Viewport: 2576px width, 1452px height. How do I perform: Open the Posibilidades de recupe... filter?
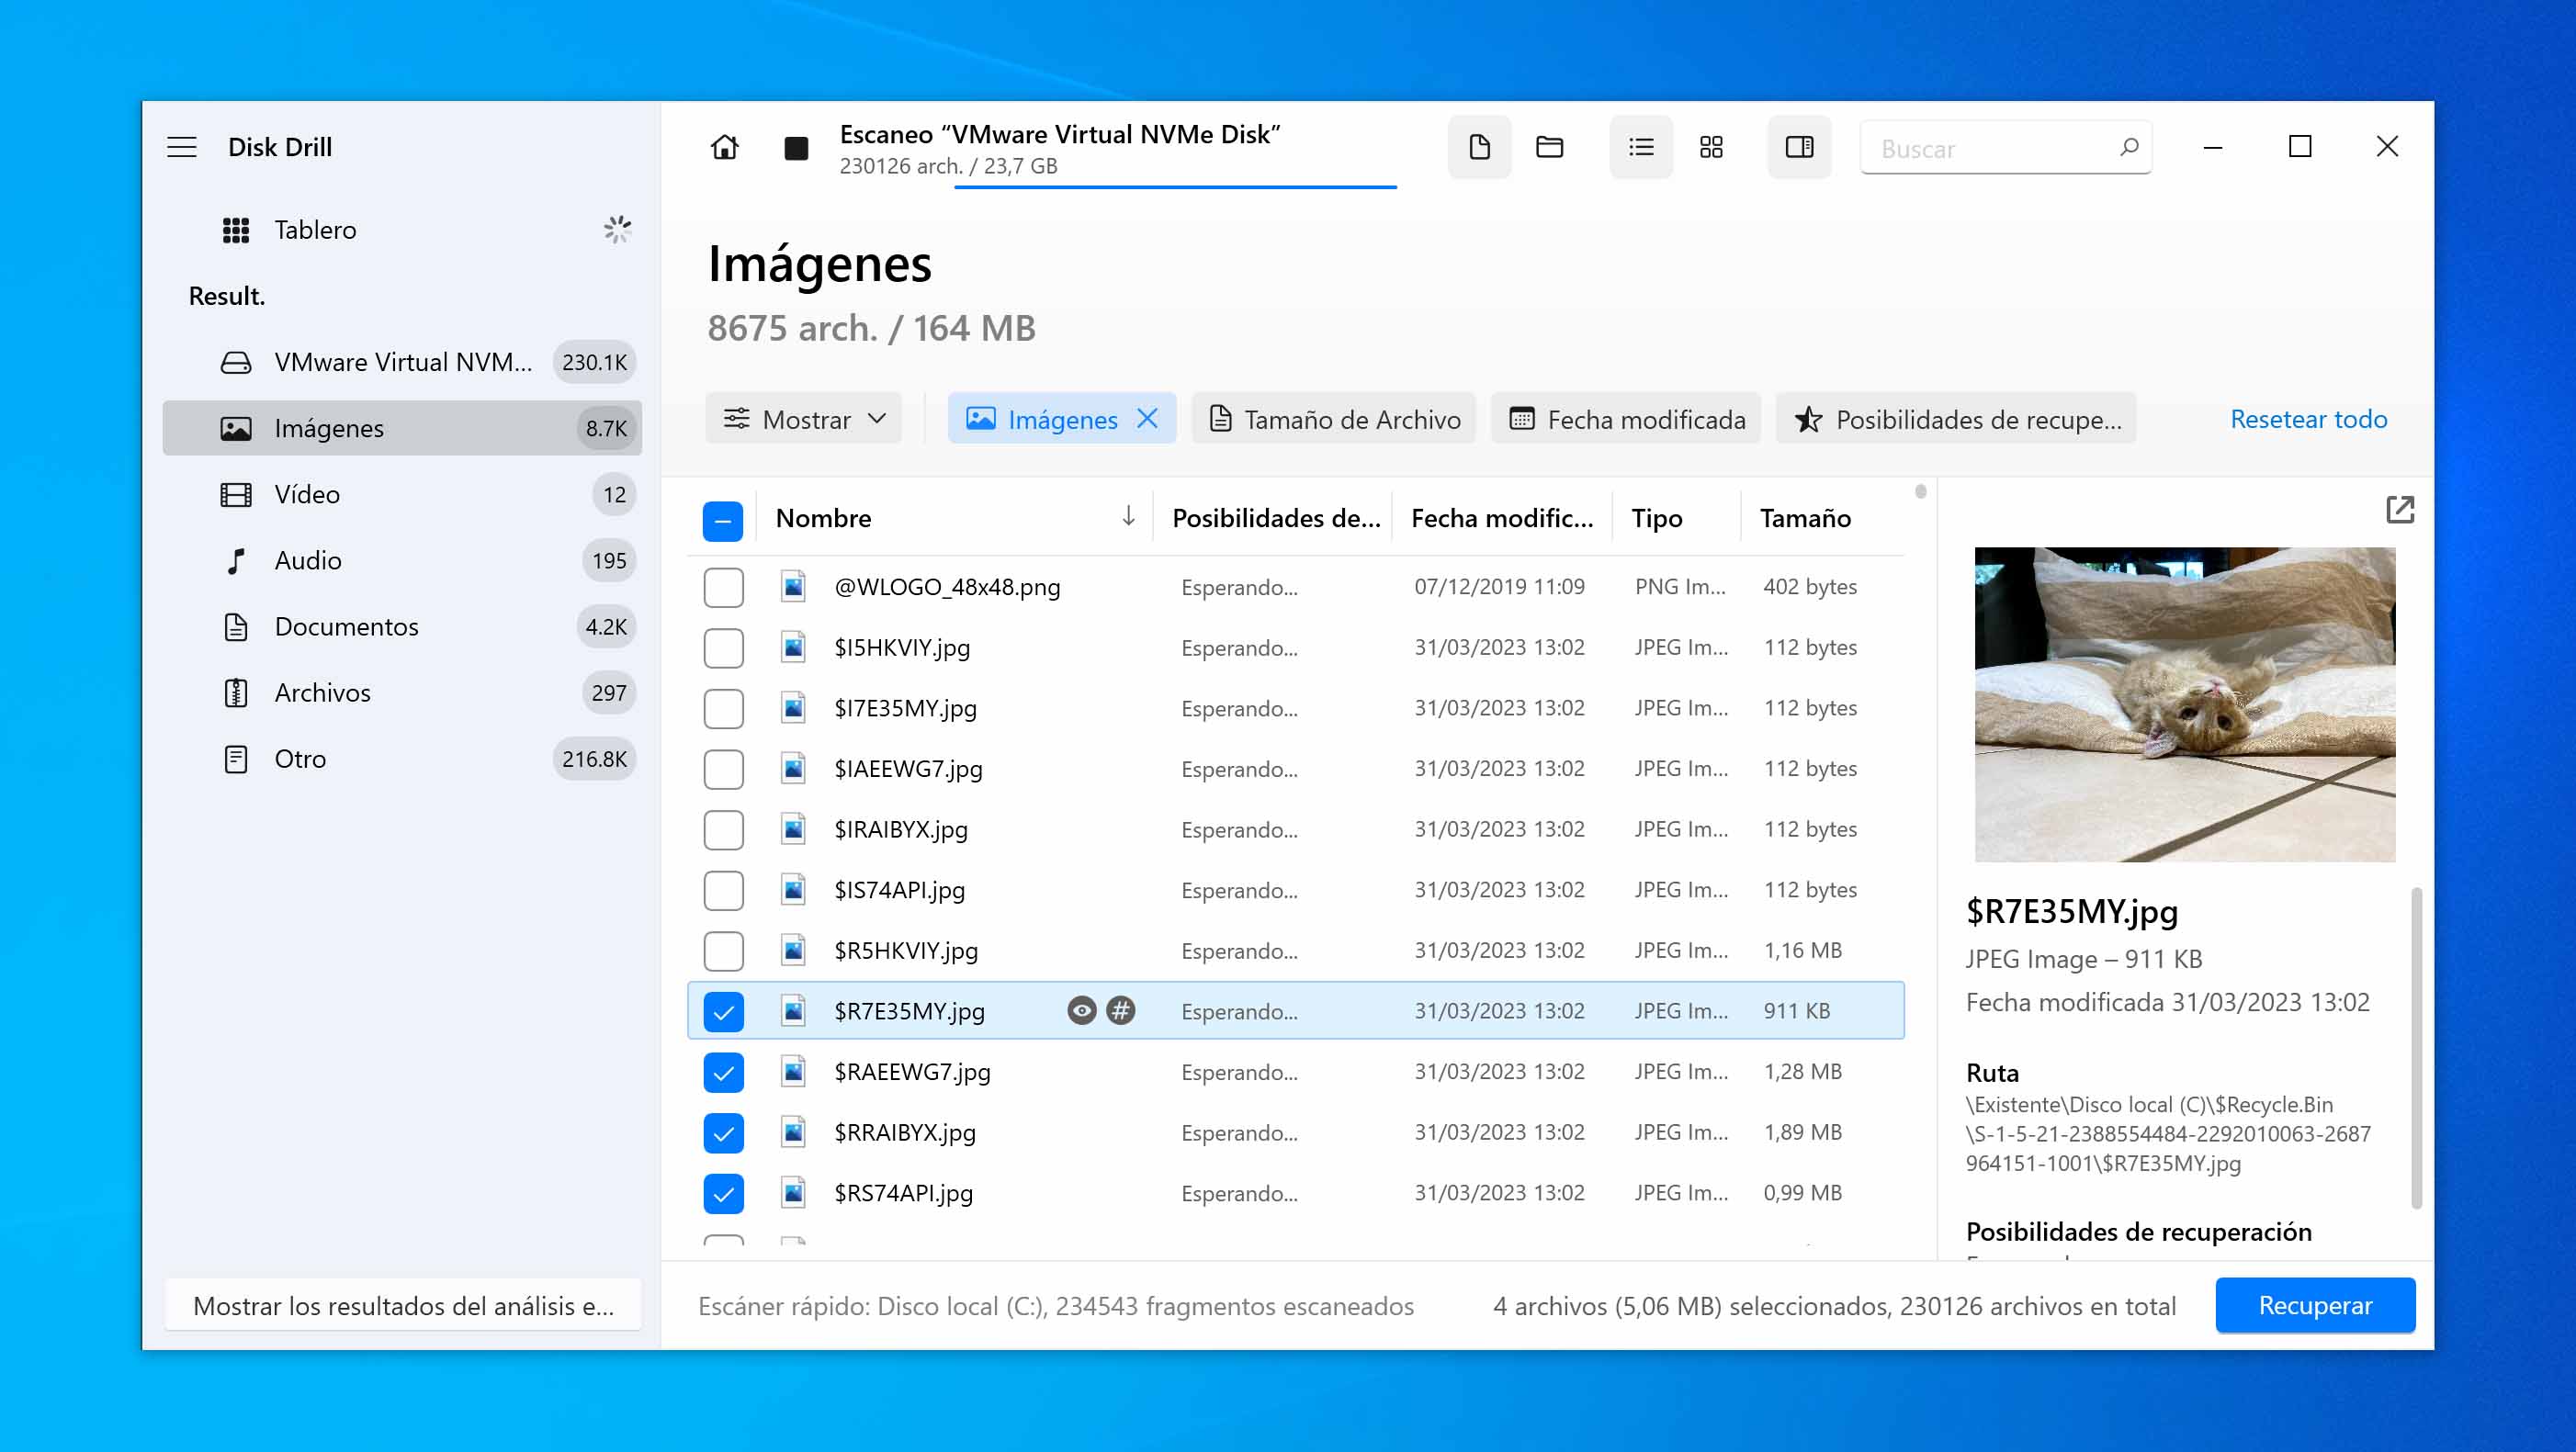point(1956,419)
